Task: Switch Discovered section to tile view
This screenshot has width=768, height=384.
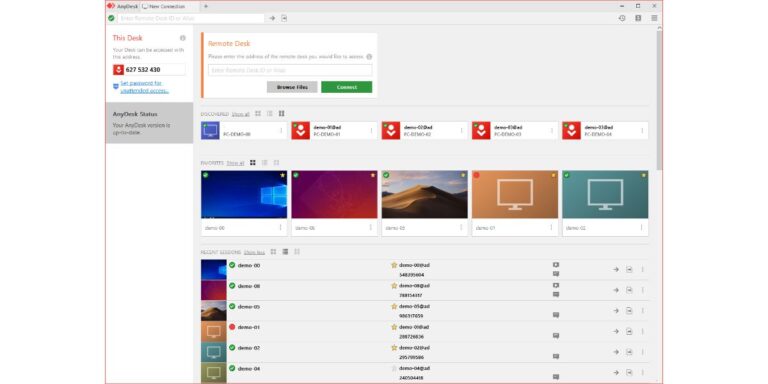Action: click(258, 114)
